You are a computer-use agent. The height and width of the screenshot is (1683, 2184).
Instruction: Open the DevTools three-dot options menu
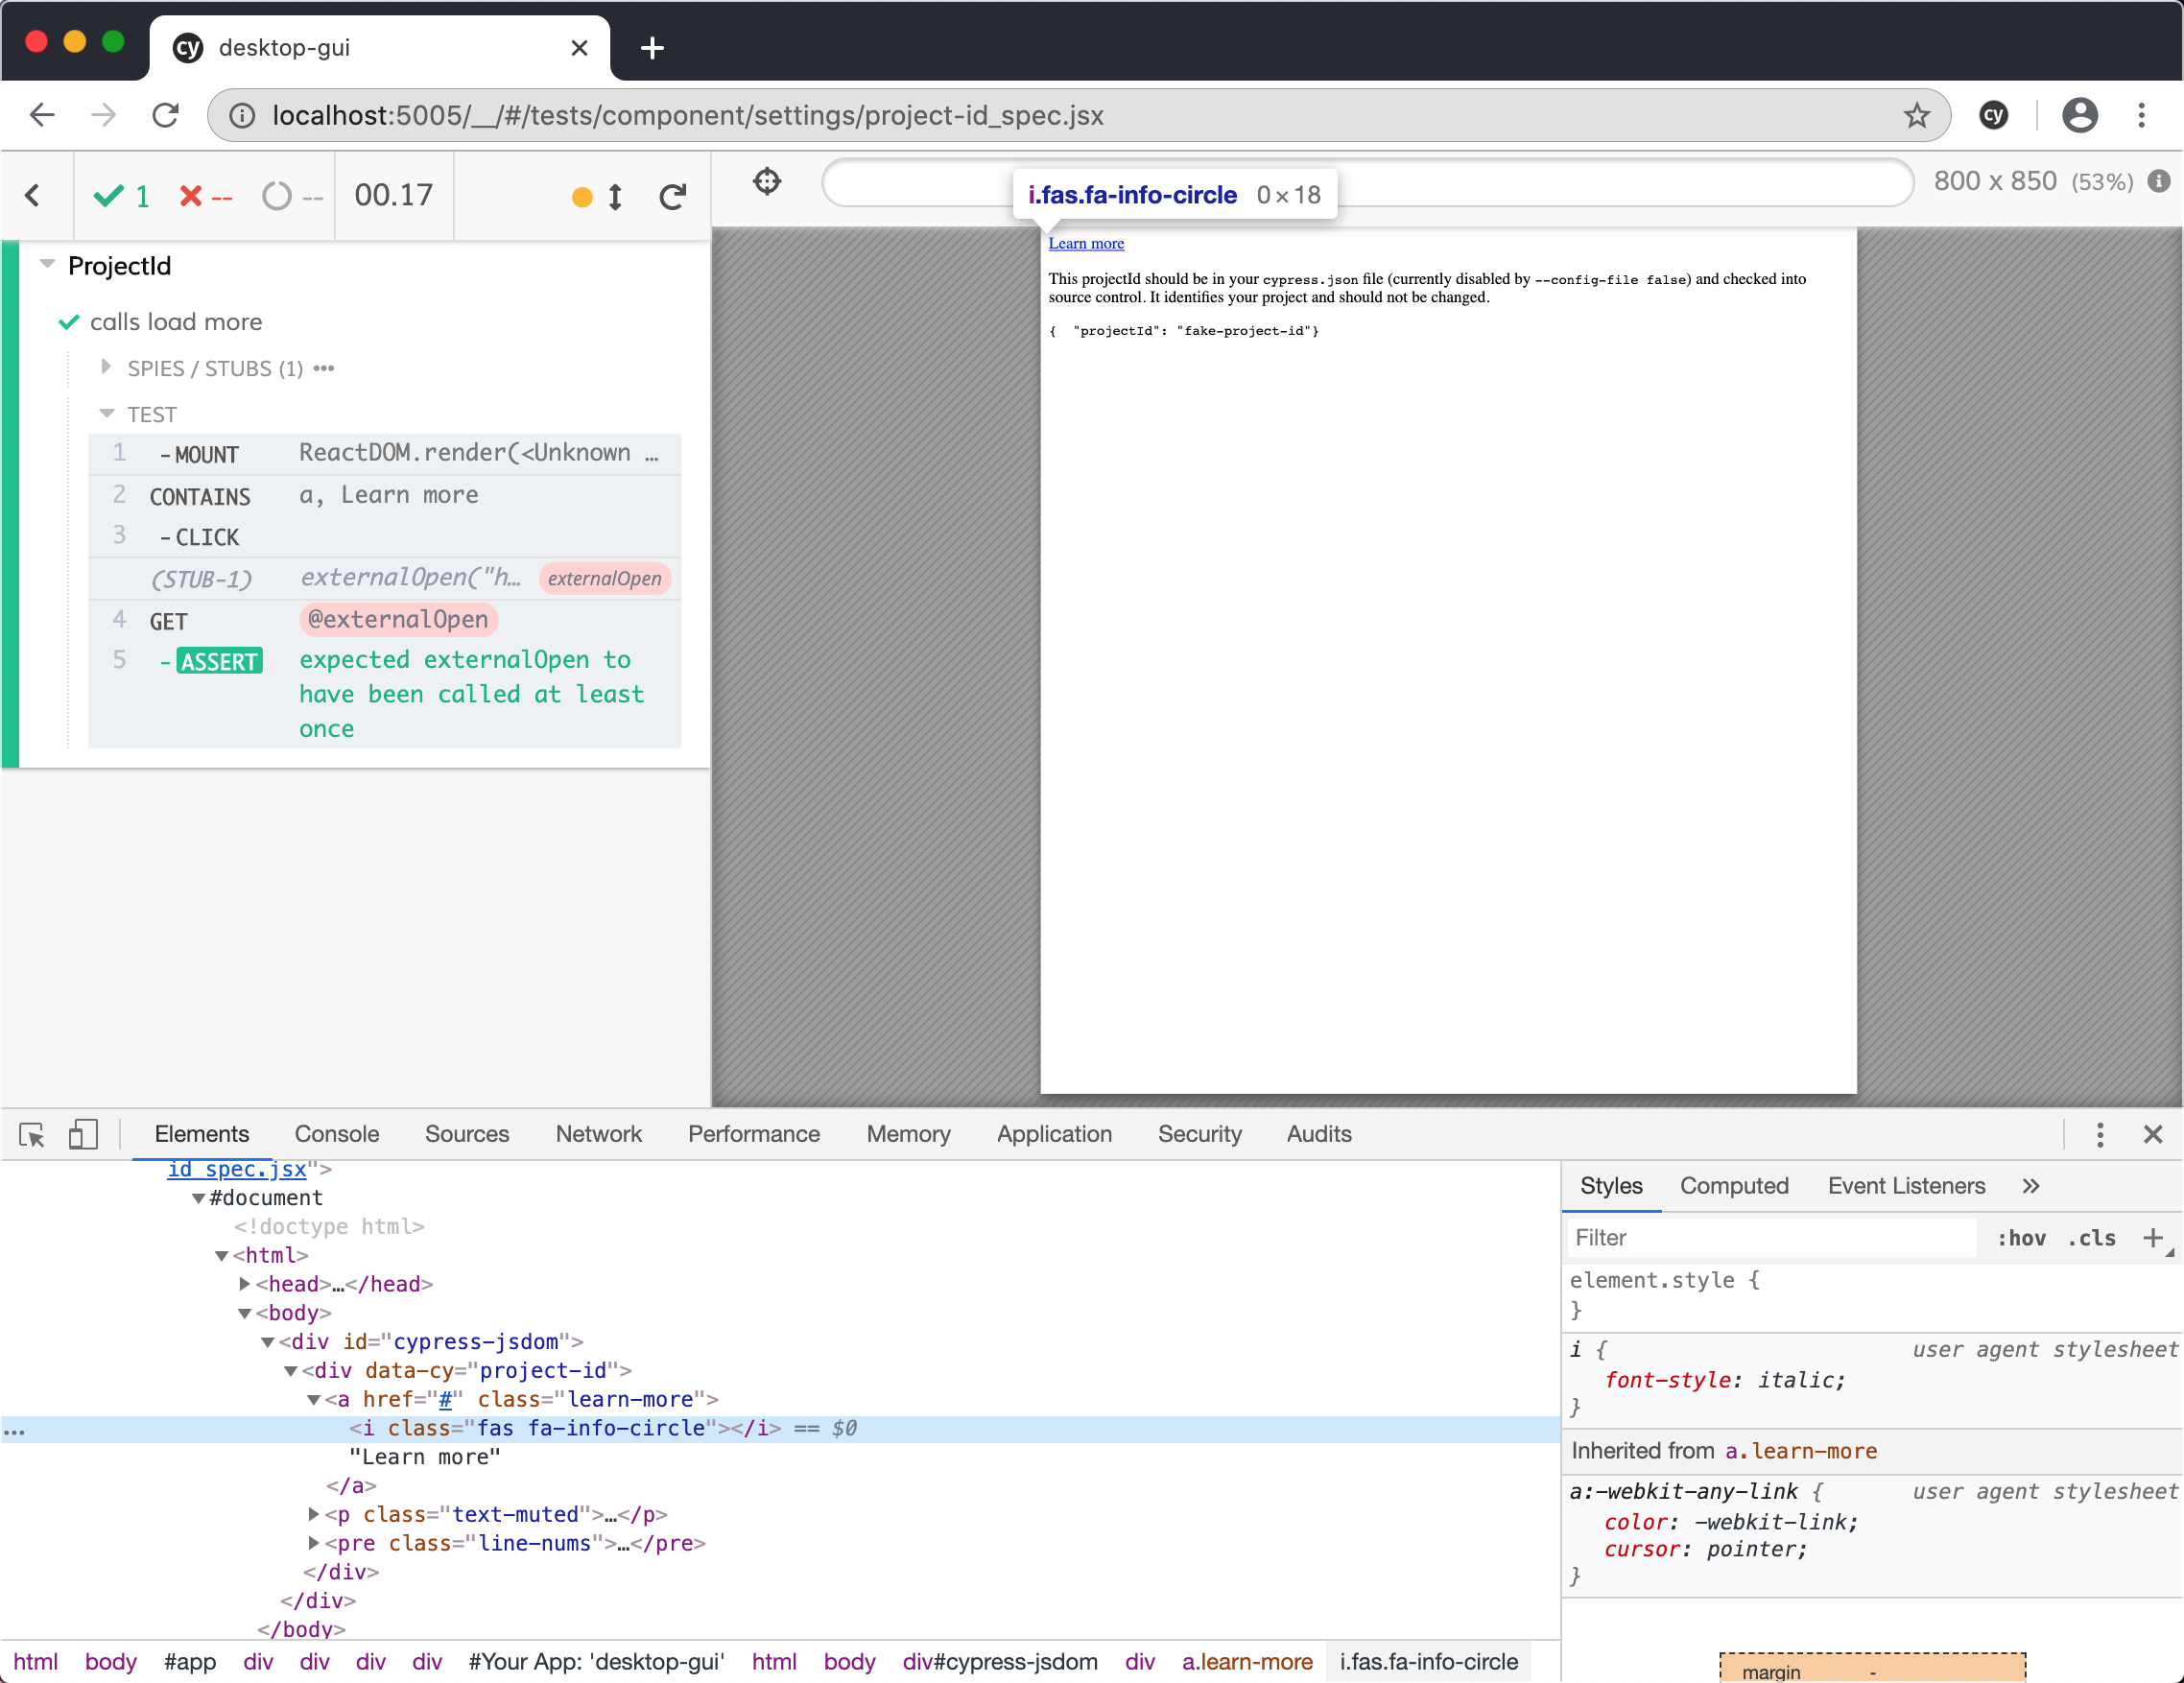click(x=2100, y=1134)
